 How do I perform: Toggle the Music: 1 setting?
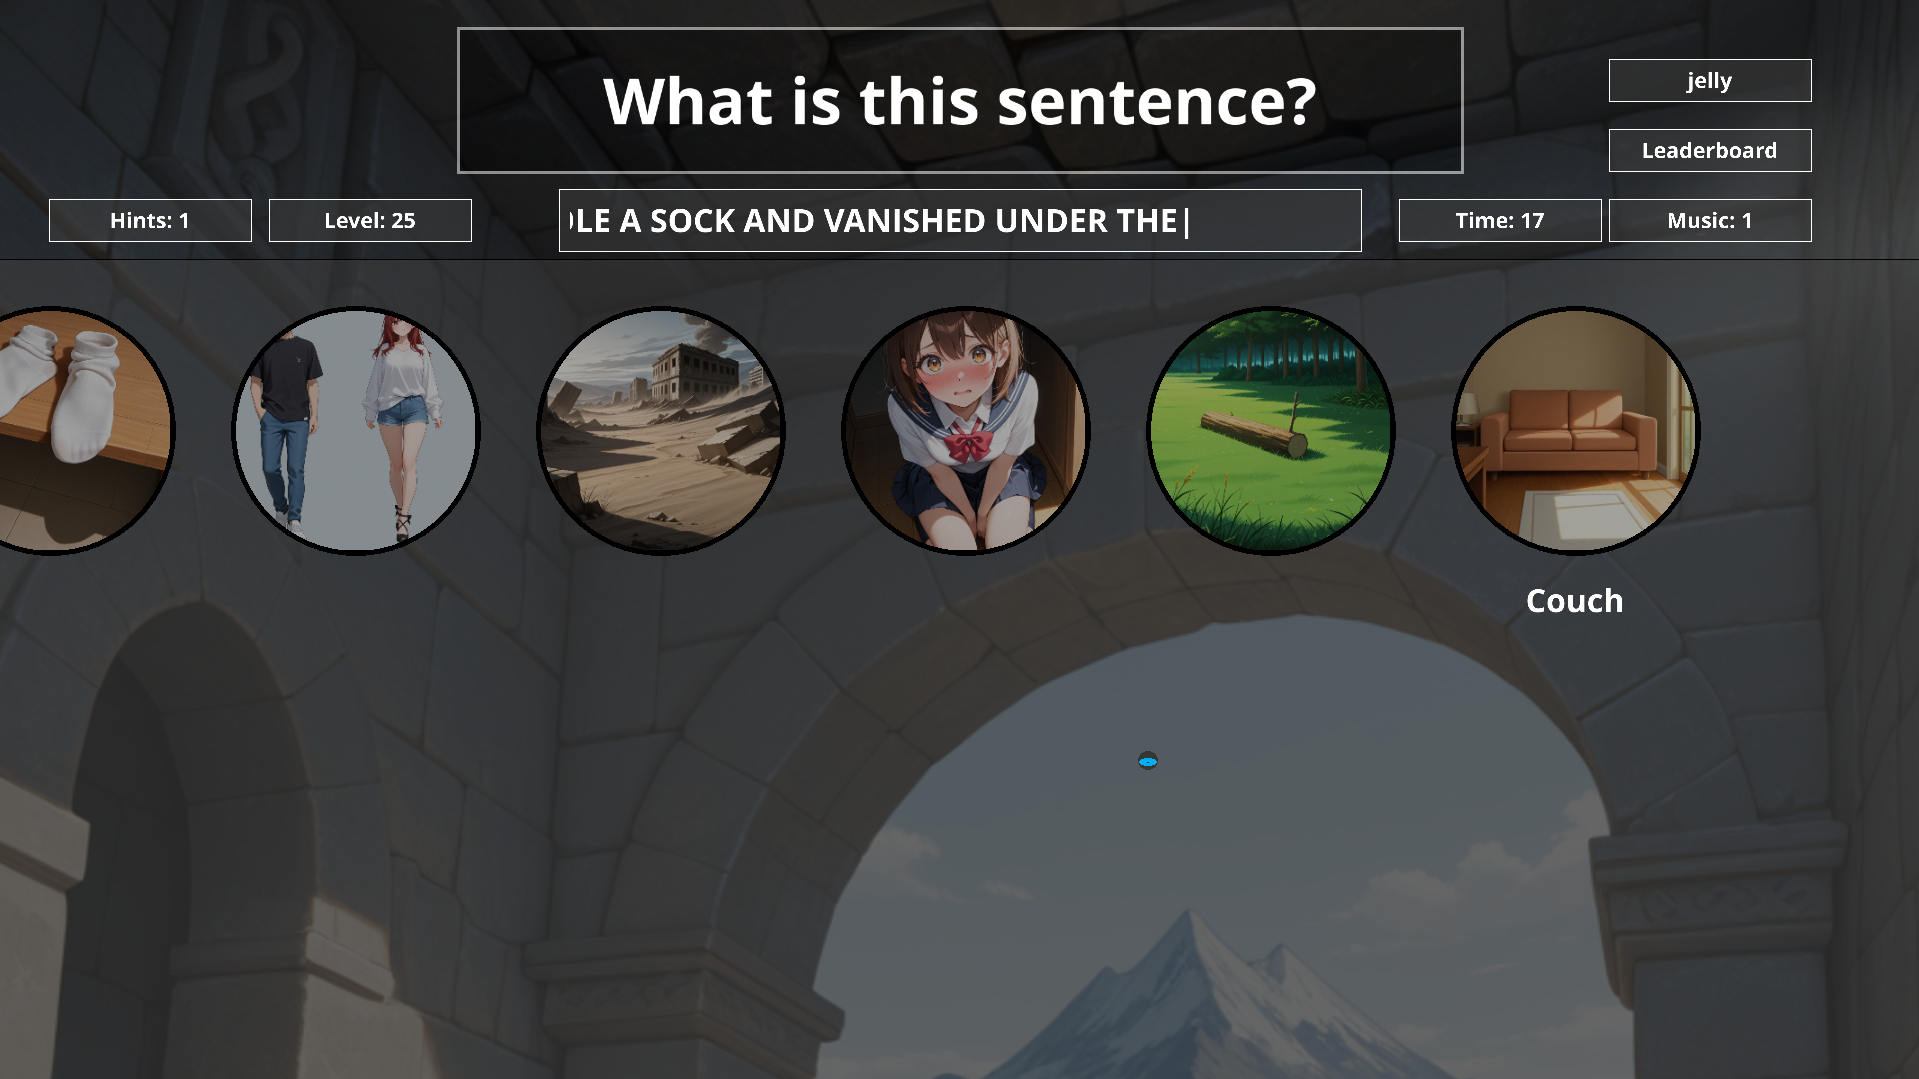[1710, 220]
